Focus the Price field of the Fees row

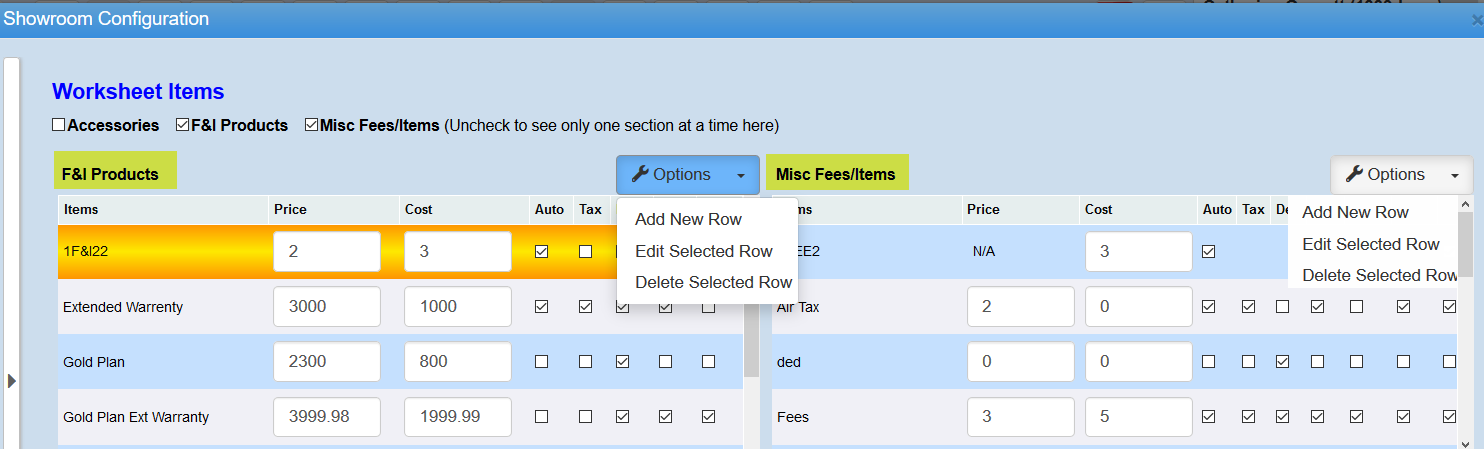click(x=1020, y=417)
